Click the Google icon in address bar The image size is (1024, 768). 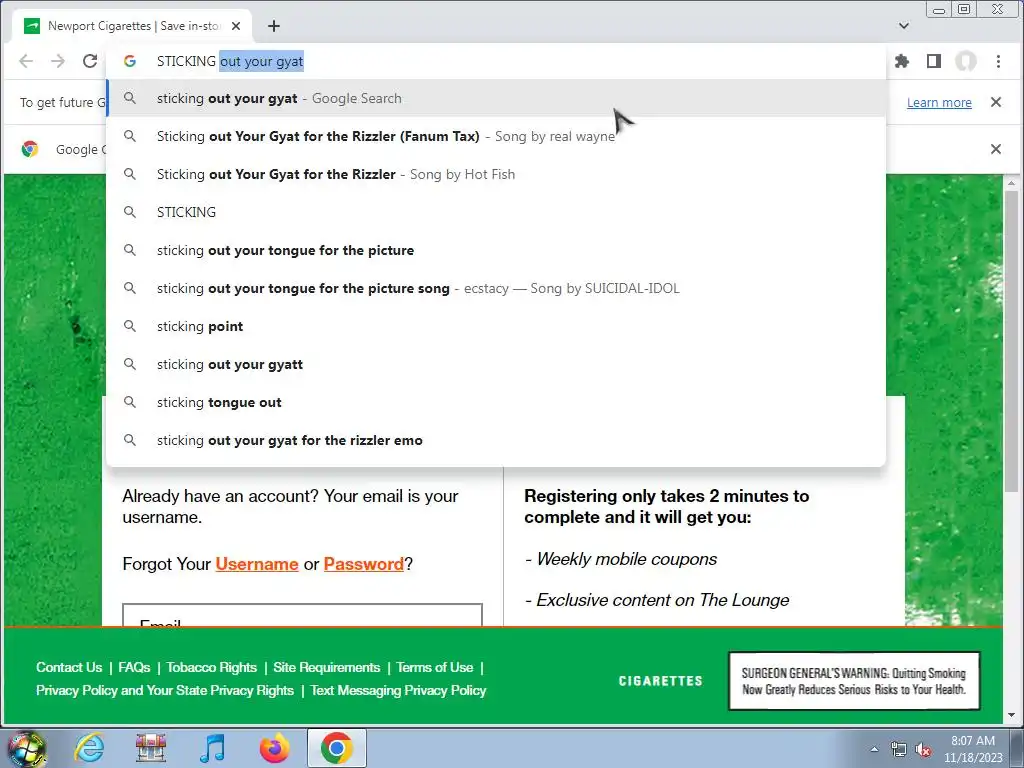(130, 61)
